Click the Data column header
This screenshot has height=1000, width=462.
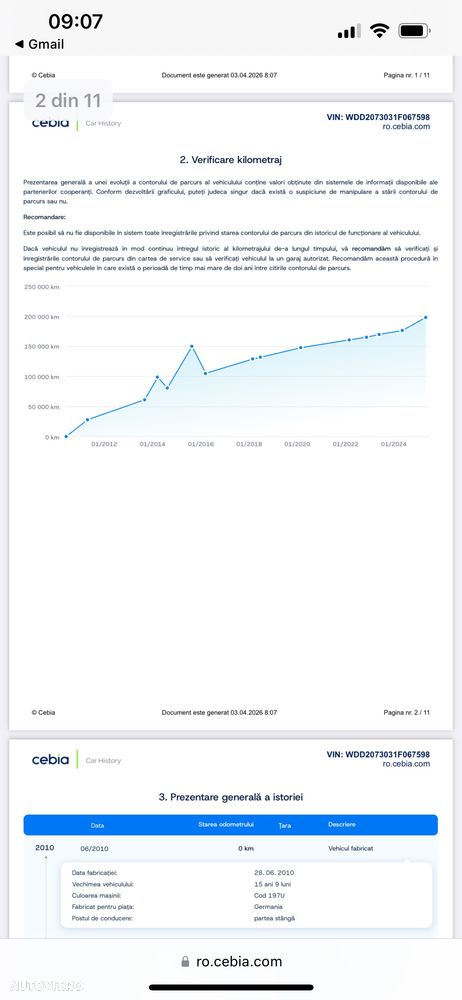pos(98,825)
